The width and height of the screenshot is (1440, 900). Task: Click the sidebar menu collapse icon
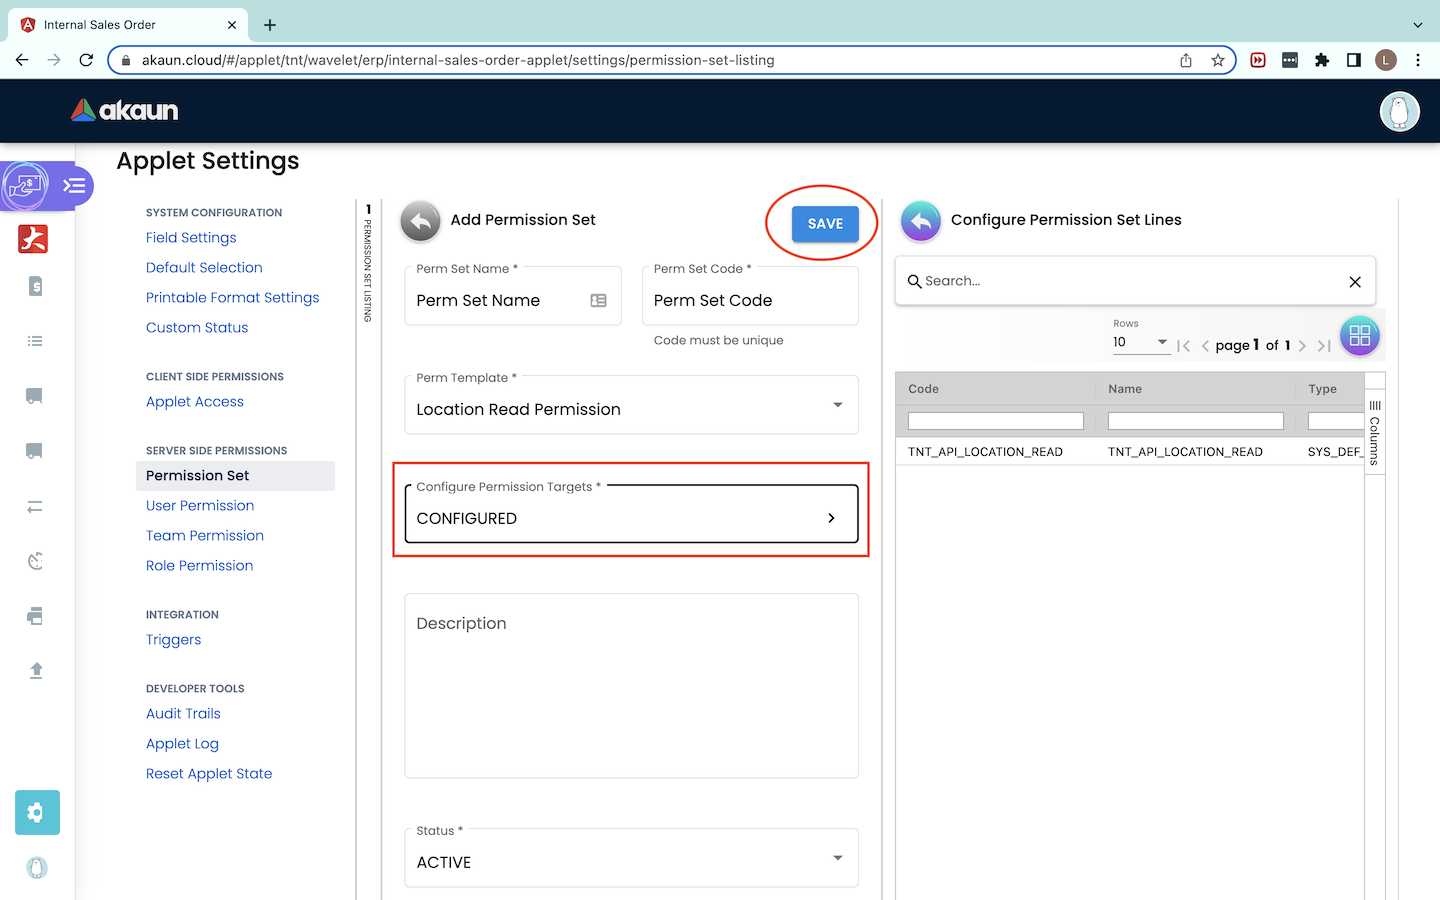click(74, 186)
